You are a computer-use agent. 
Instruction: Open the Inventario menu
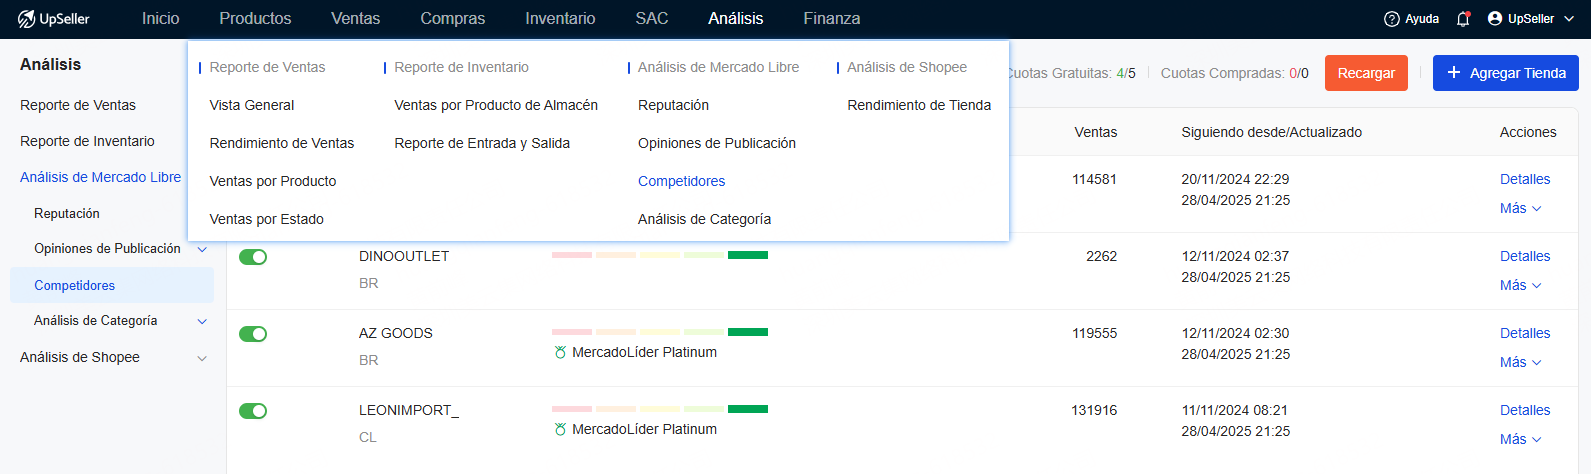(x=560, y=18)
